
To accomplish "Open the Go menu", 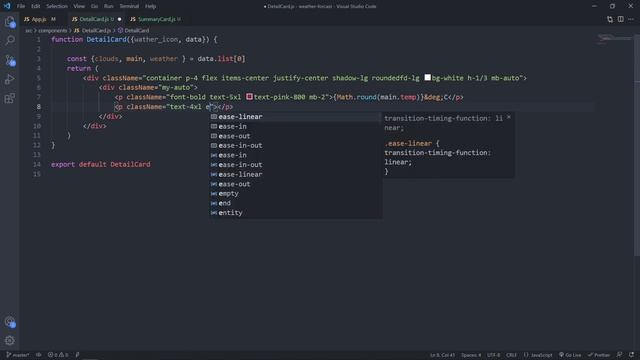I will tap(94, 6).
